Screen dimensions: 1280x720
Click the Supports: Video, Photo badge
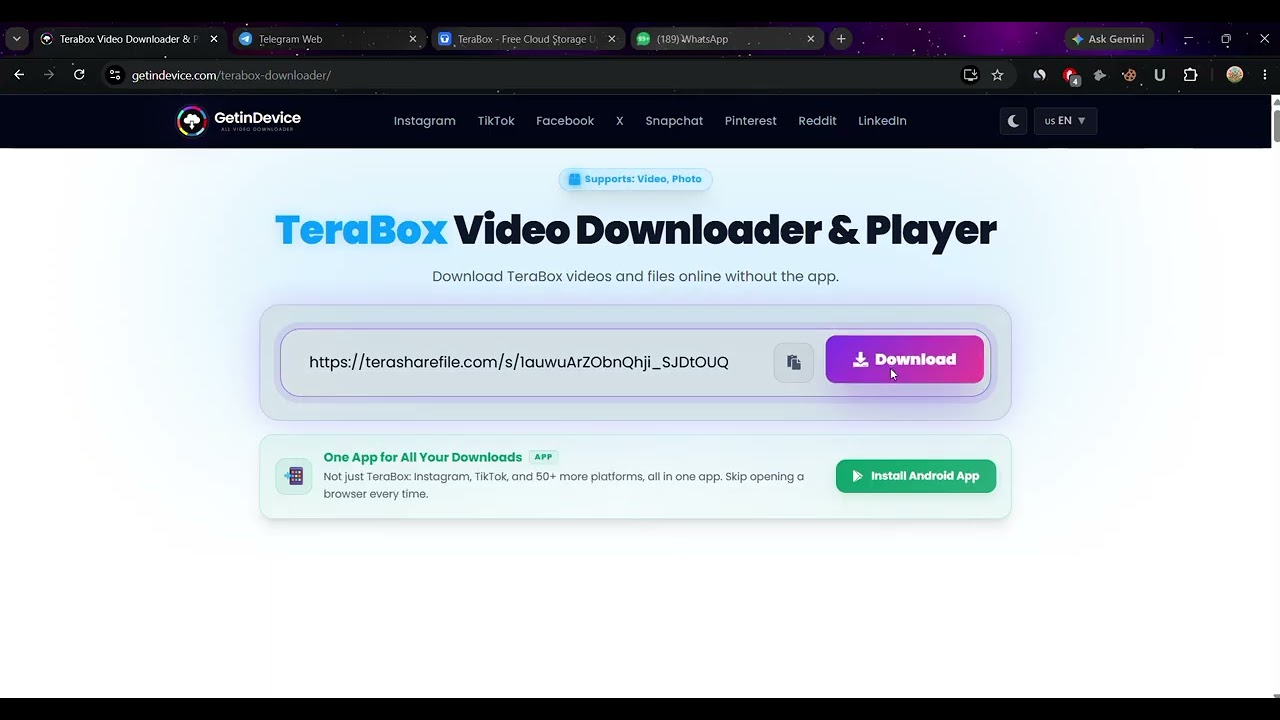click(x=636, y=179)
